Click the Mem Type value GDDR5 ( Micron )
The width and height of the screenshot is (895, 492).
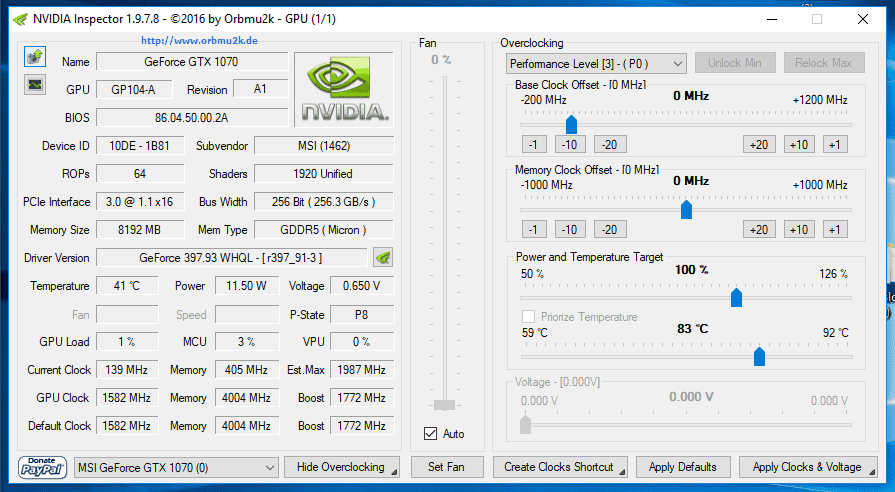click(x=324, y=230)
